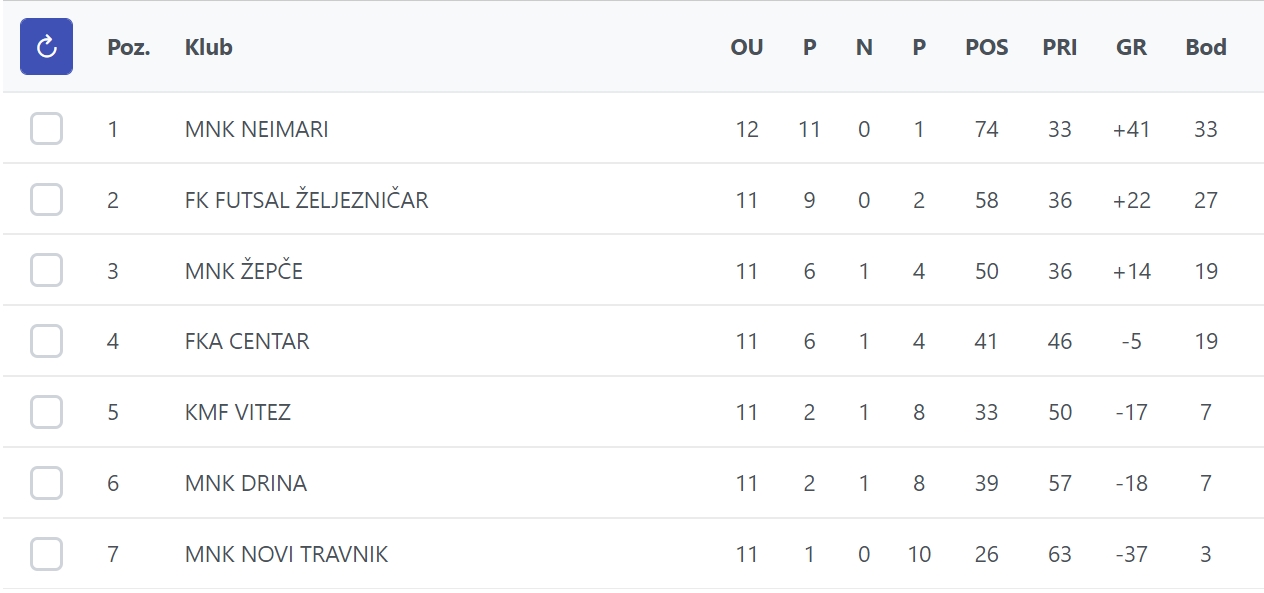Click the POS column header
The height and width of the screenshot is (593, 1264).
pyautogui.click(x=987, y=47)
